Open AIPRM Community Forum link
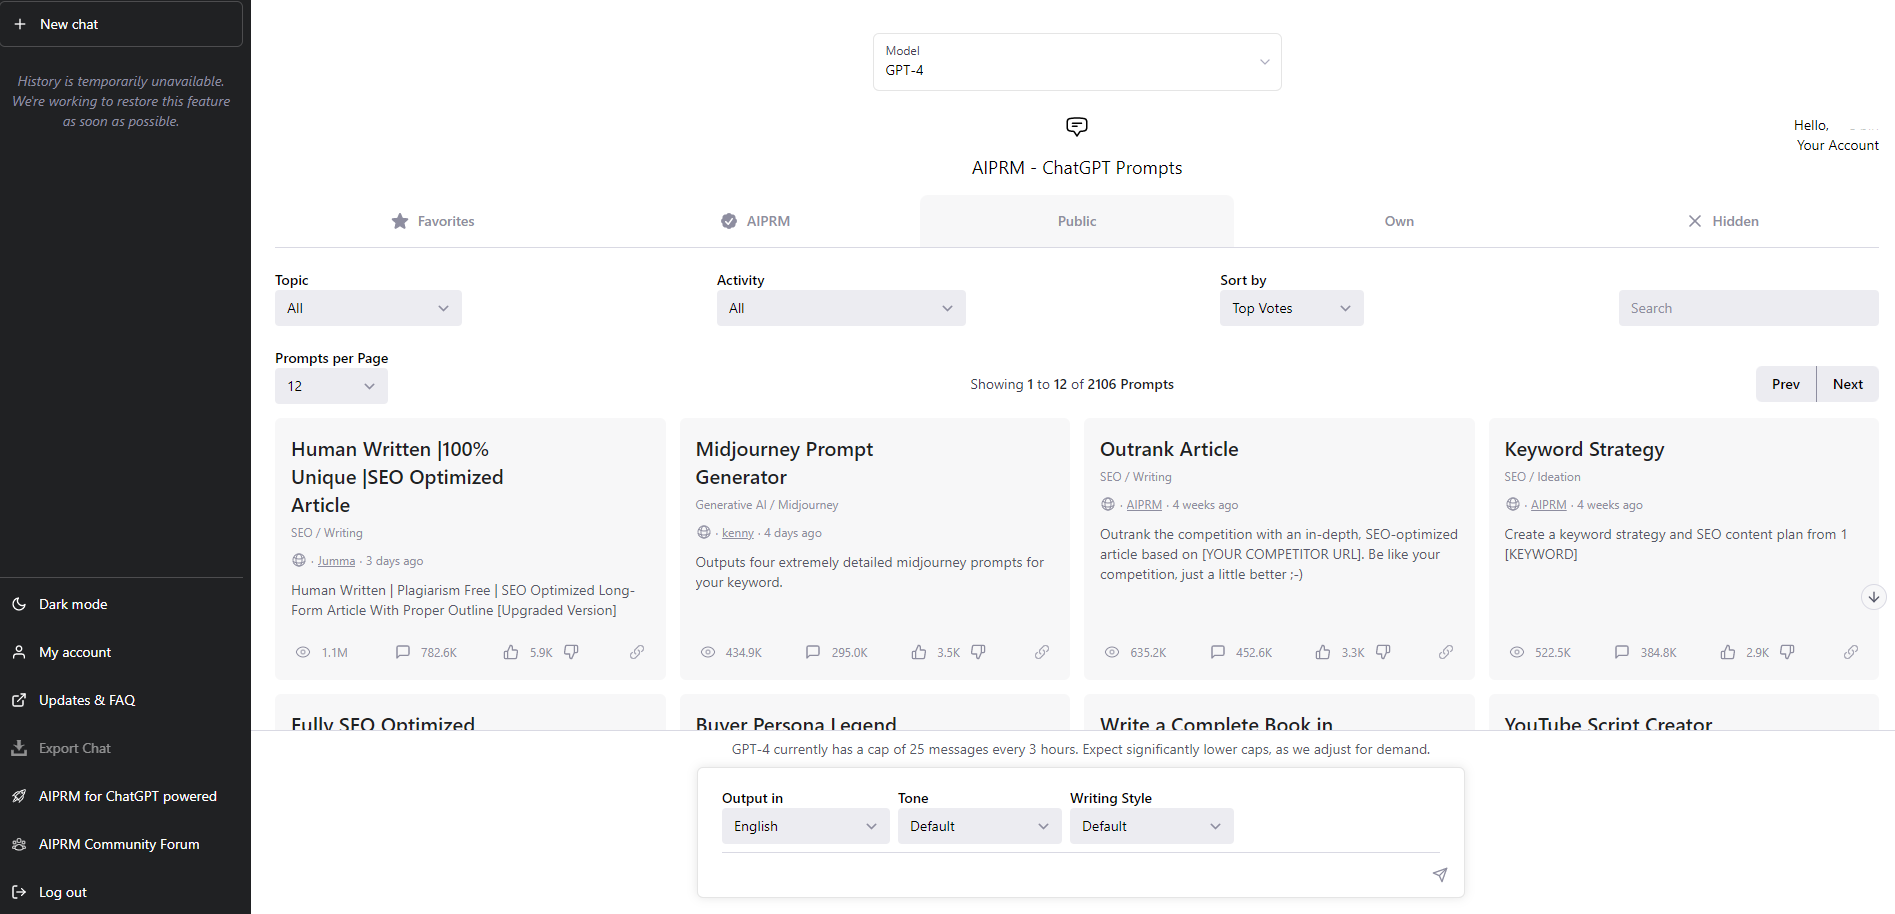 [x=121, y=844]
